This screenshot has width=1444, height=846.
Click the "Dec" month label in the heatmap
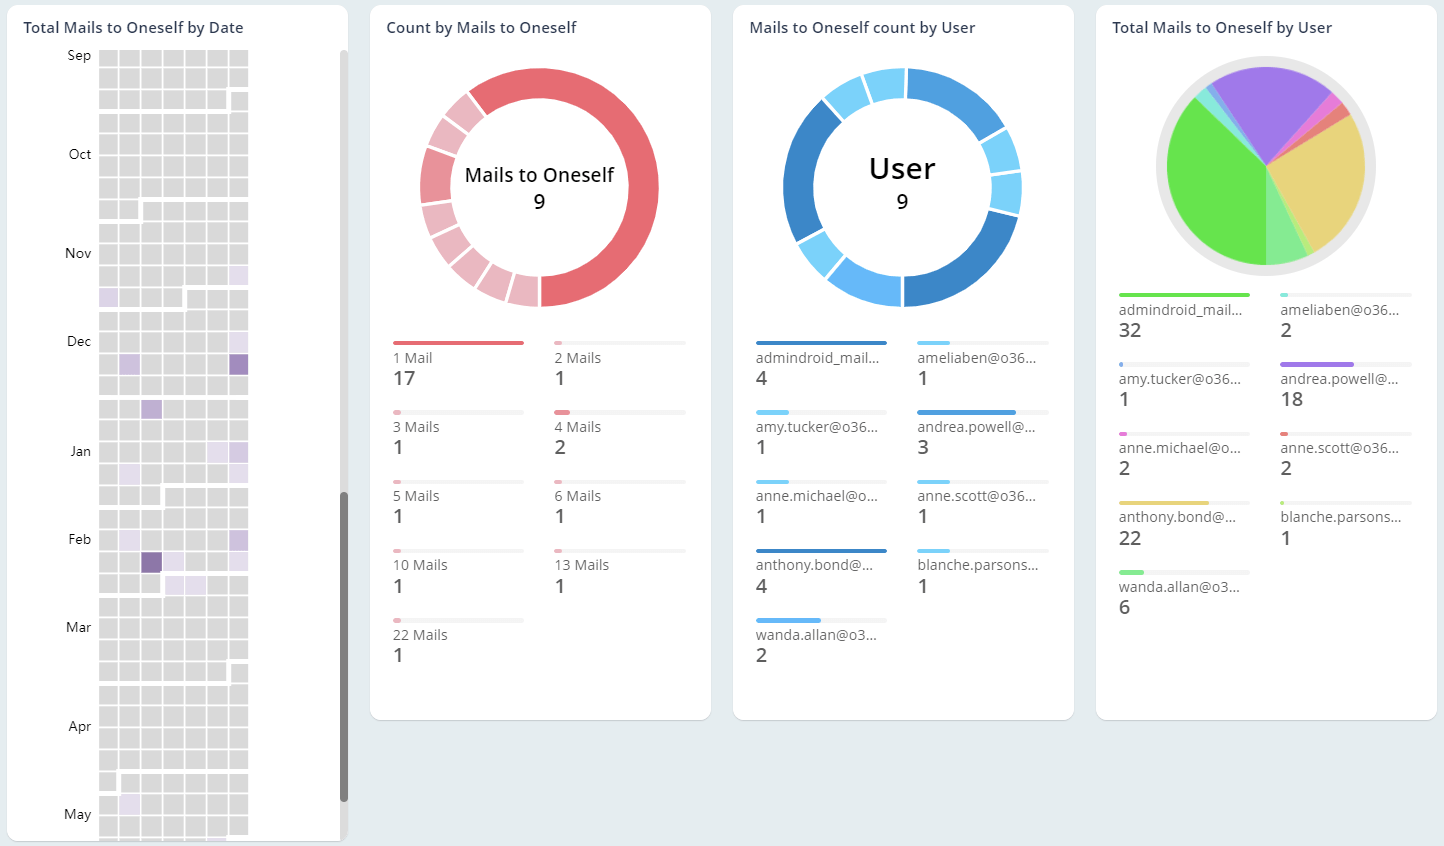coord(78,340)
